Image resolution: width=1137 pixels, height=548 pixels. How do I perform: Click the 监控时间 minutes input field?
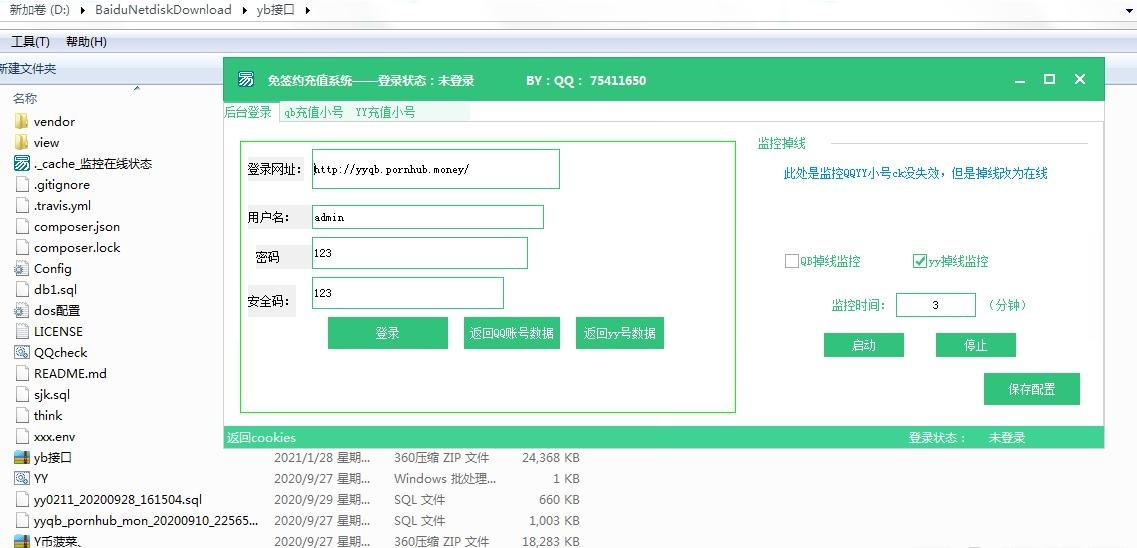click(x=935, y=305)
